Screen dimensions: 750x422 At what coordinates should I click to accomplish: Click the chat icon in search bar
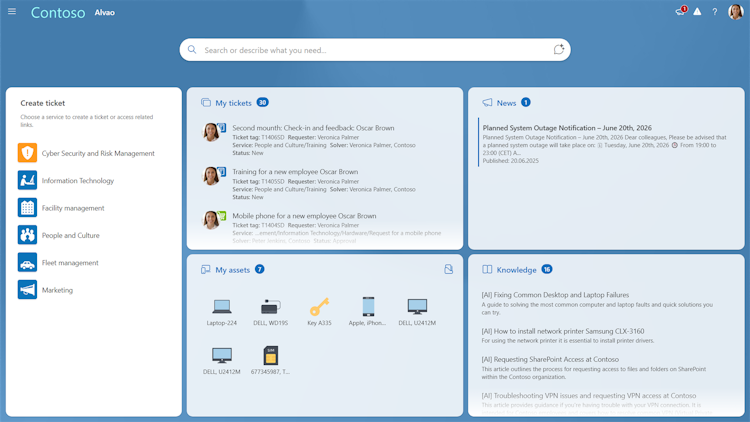[x=558, y=49]
